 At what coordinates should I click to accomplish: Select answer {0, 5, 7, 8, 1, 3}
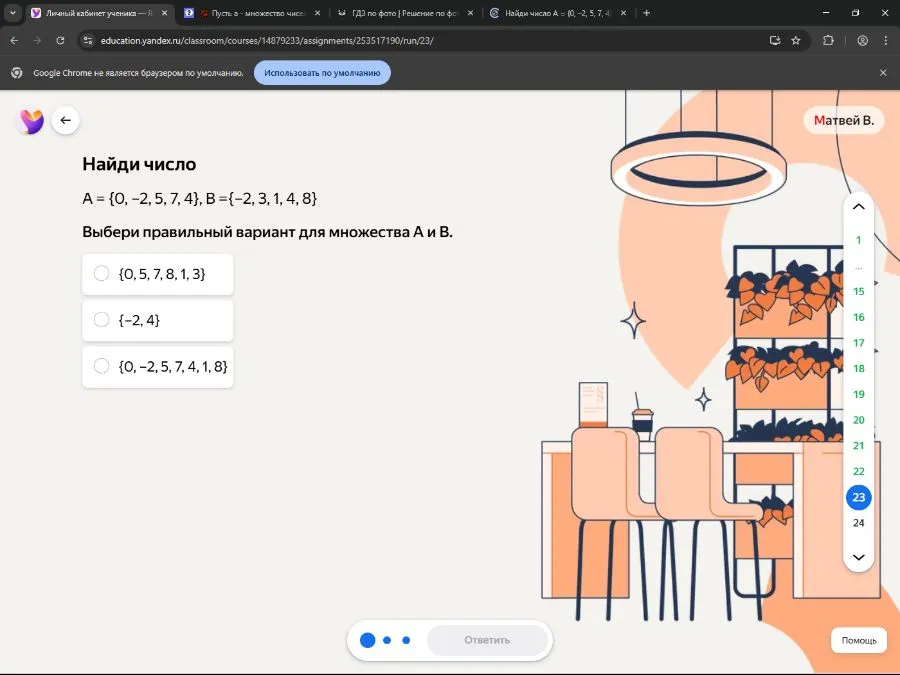pyautogui.click(x=101, y=274)
